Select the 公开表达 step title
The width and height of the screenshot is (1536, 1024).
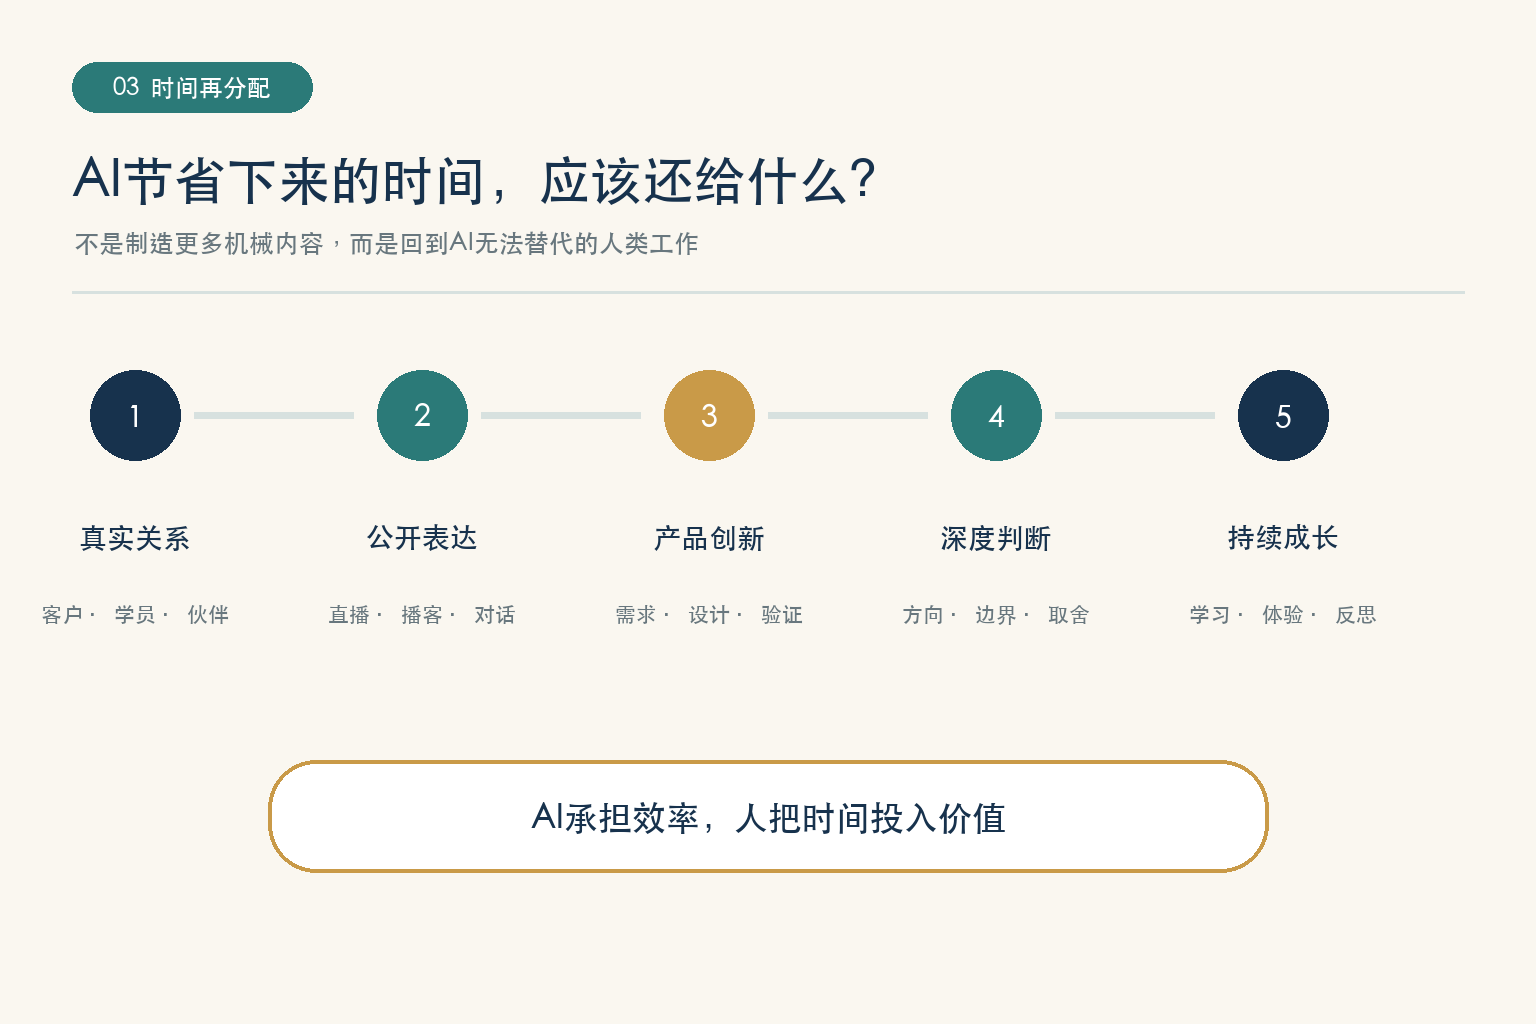click(422, 538)
